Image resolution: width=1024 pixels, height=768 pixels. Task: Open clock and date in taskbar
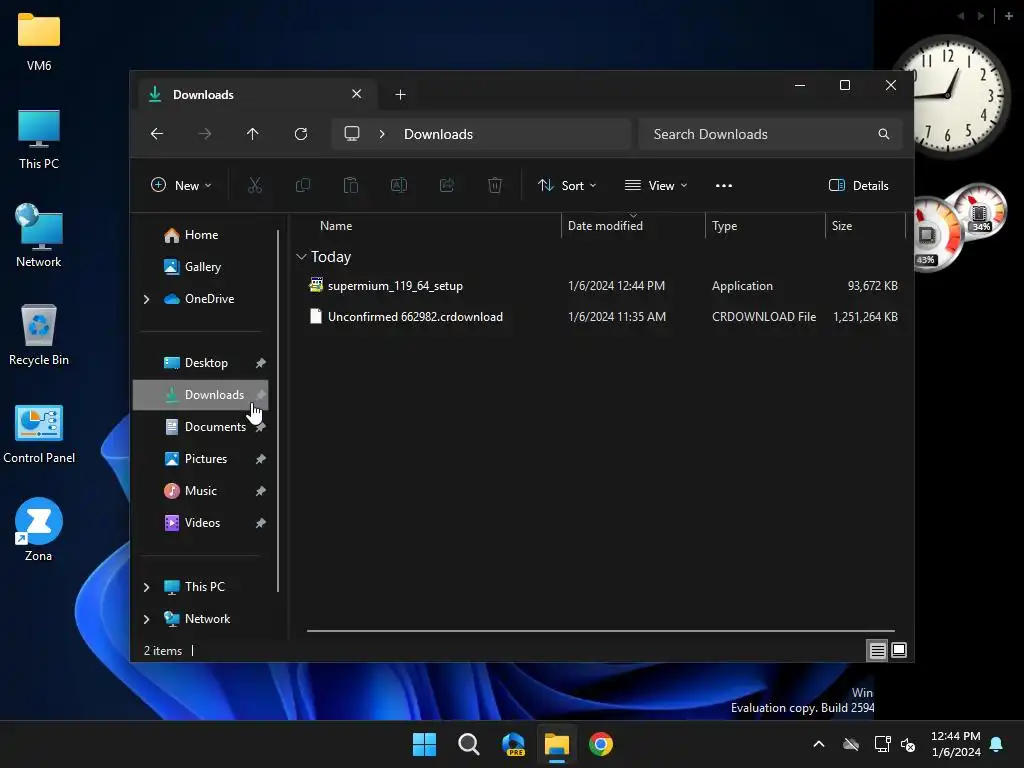click(x=955, y=744)
